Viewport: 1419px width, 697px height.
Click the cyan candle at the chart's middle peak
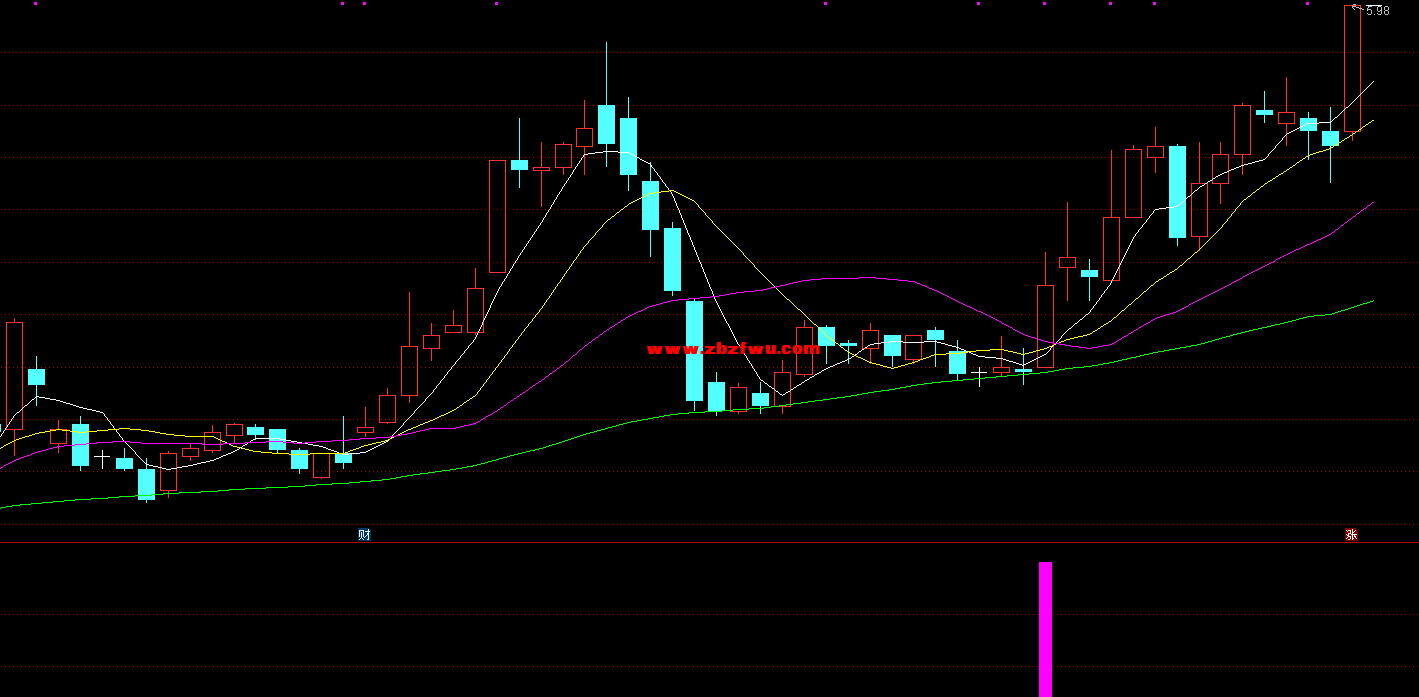[606, 124]
